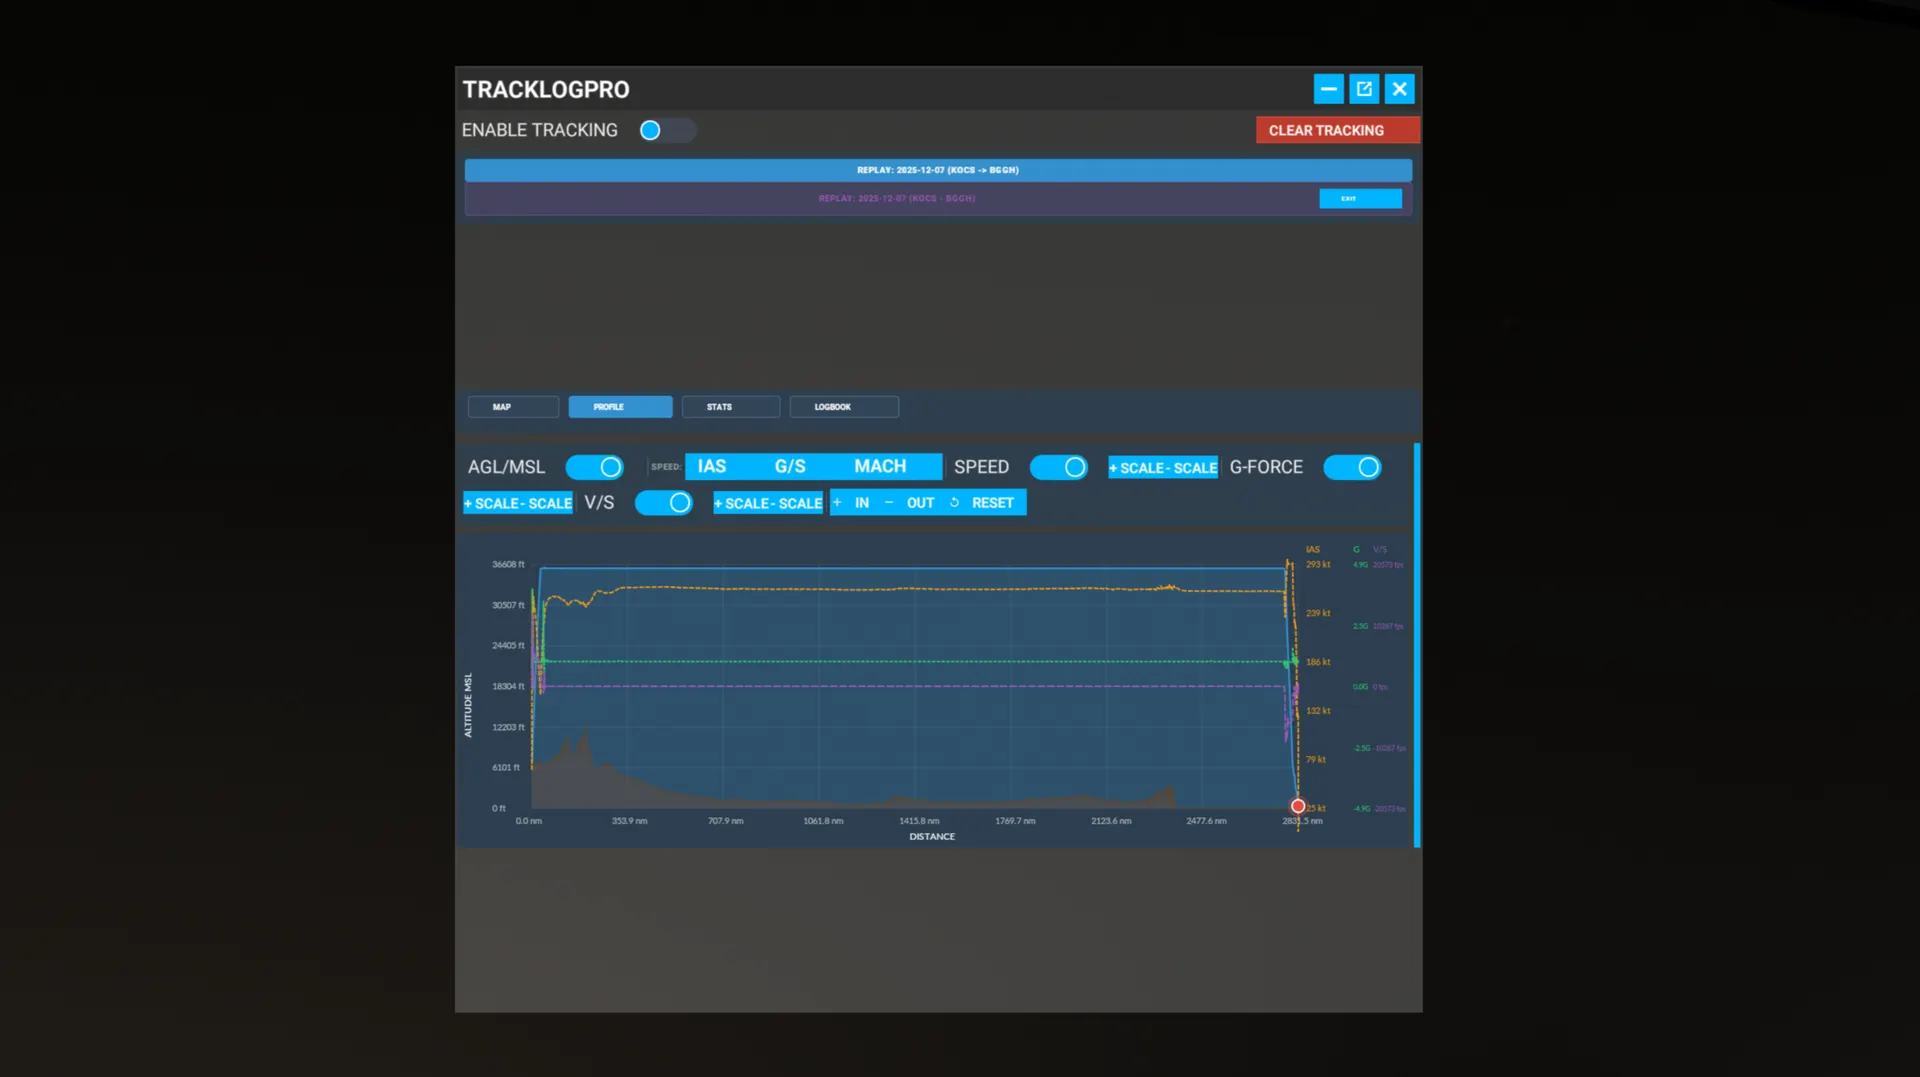Switch the AGL/MSL altitude toggle

[x=595, y=467]
